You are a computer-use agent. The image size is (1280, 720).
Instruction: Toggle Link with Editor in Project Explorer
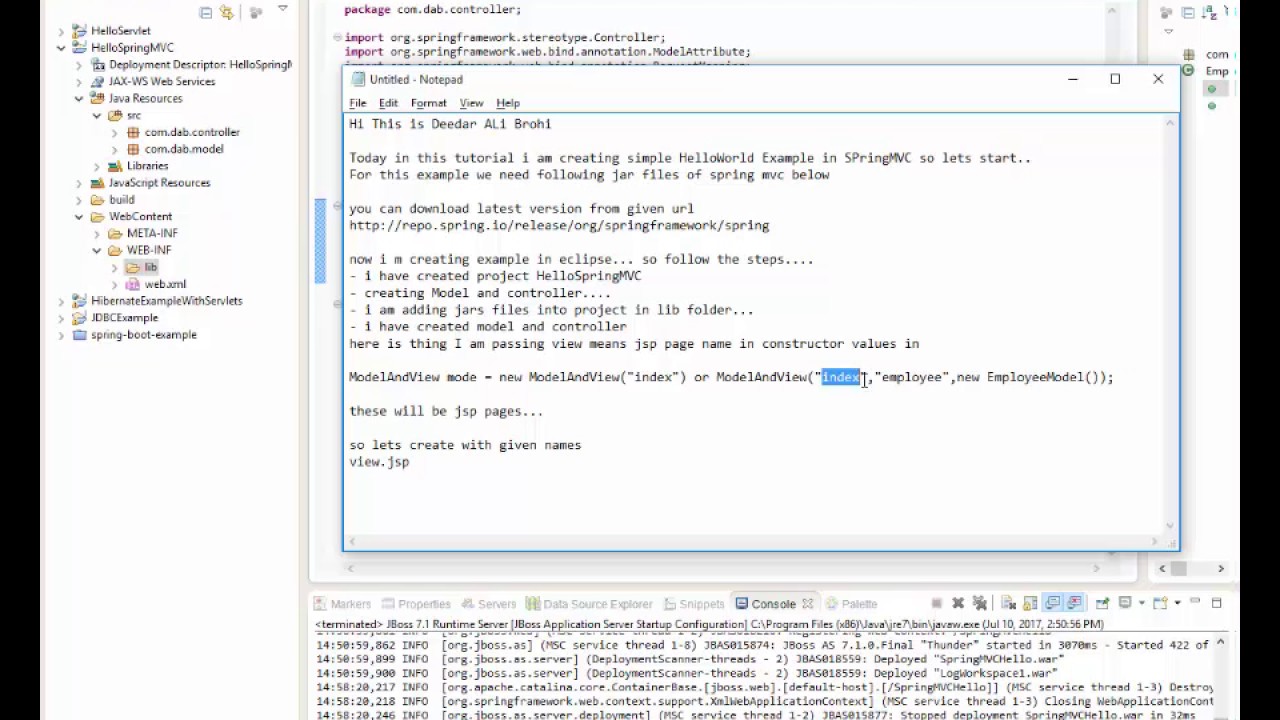(x=227, y=12)
